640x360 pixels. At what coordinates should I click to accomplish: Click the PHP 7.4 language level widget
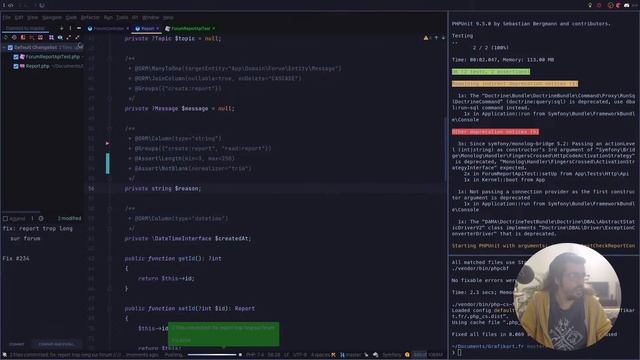click(x=255, y=355)
